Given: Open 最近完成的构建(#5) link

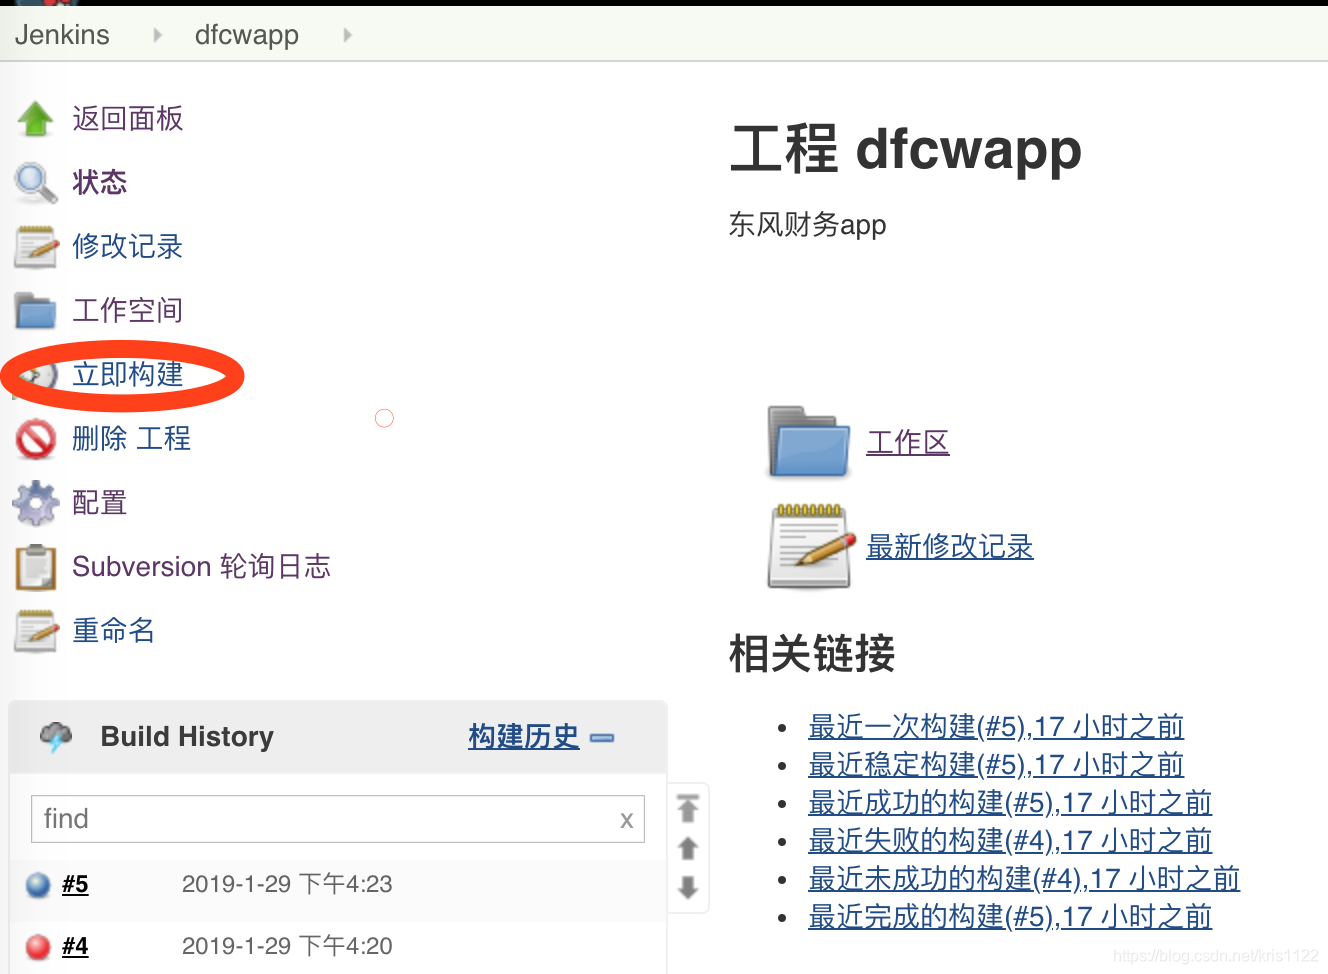Looking at the screenshot, I should [x=1010, y=917].
